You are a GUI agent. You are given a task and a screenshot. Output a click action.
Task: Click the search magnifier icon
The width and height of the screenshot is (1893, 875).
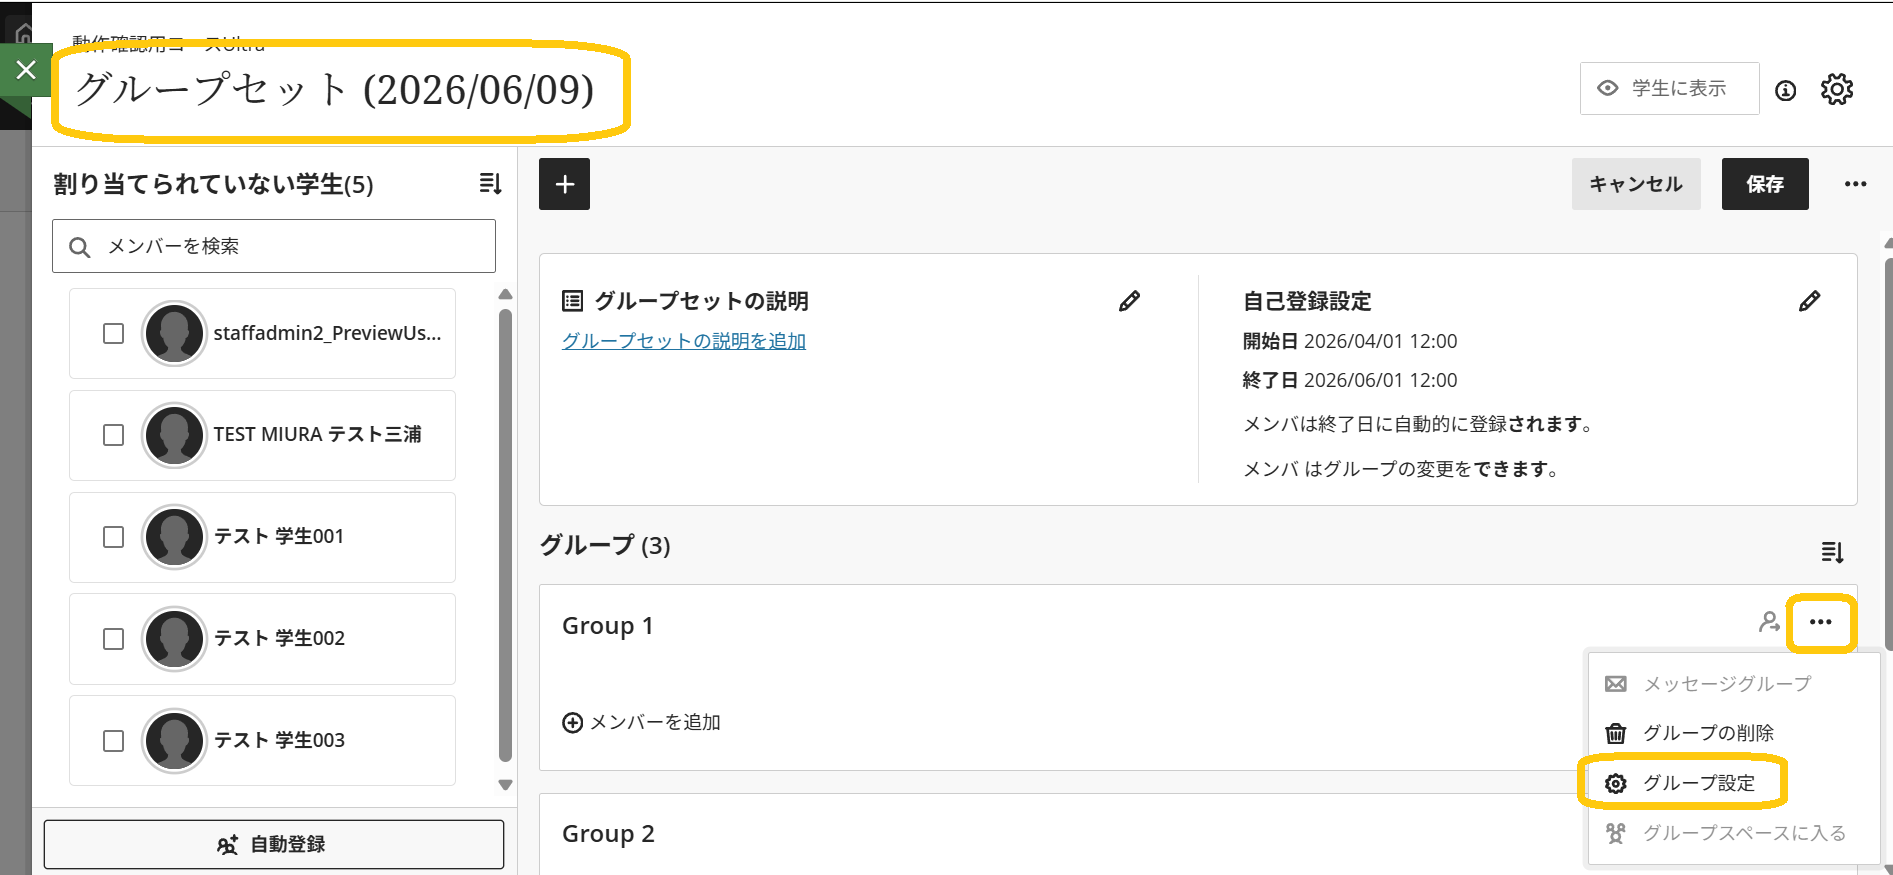pos(80,247)
